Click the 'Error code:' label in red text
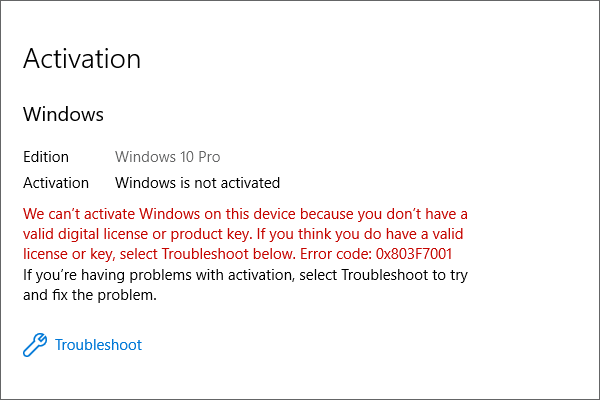This screenshot has height=400, width=600. 336,254
